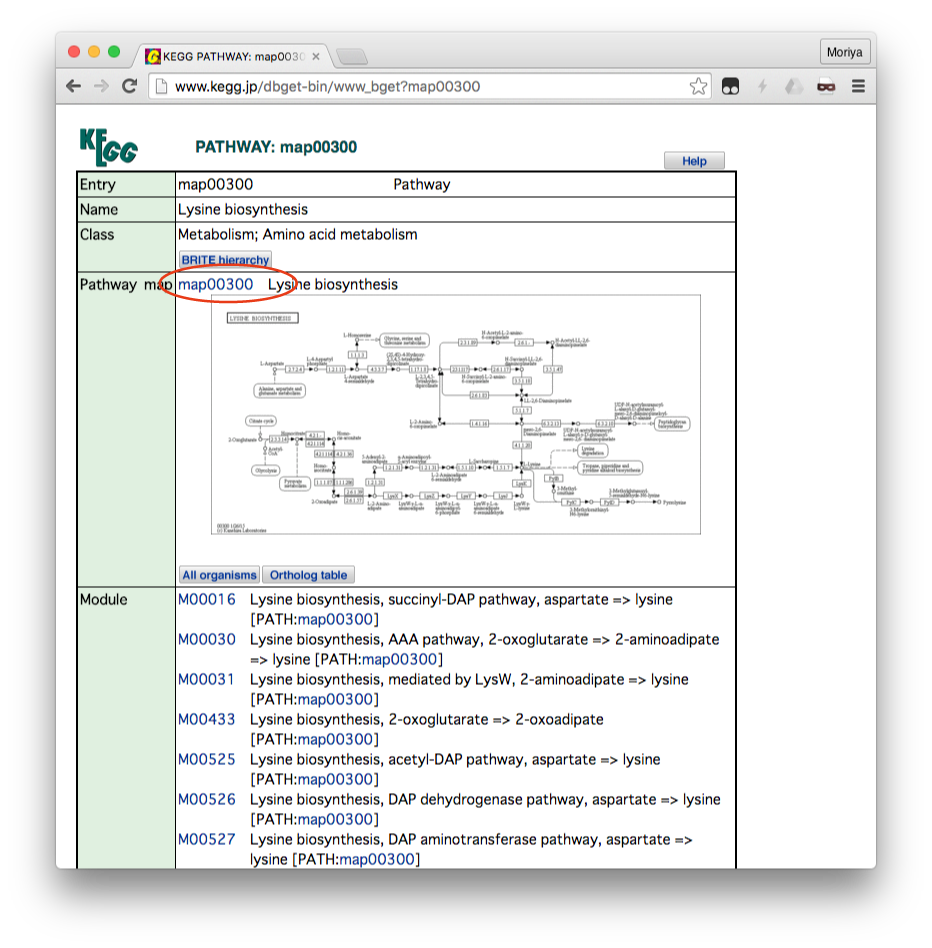Screen dimensions: 932x948
Task: Click PATH:map00300 link under M00433
Action: pos(335,739)
